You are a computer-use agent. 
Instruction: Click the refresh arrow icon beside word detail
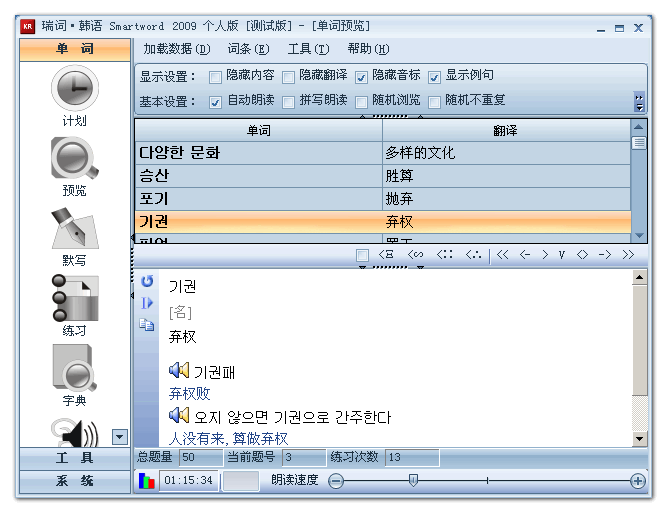147,281
